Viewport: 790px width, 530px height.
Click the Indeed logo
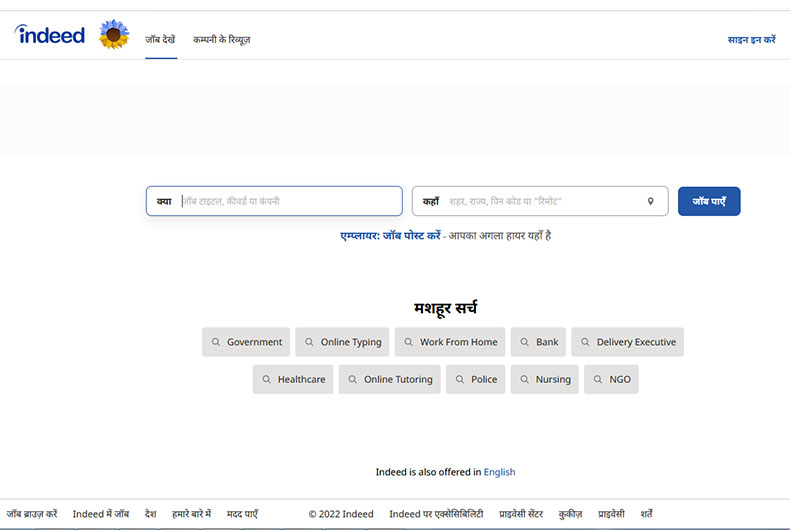point(49,34)
